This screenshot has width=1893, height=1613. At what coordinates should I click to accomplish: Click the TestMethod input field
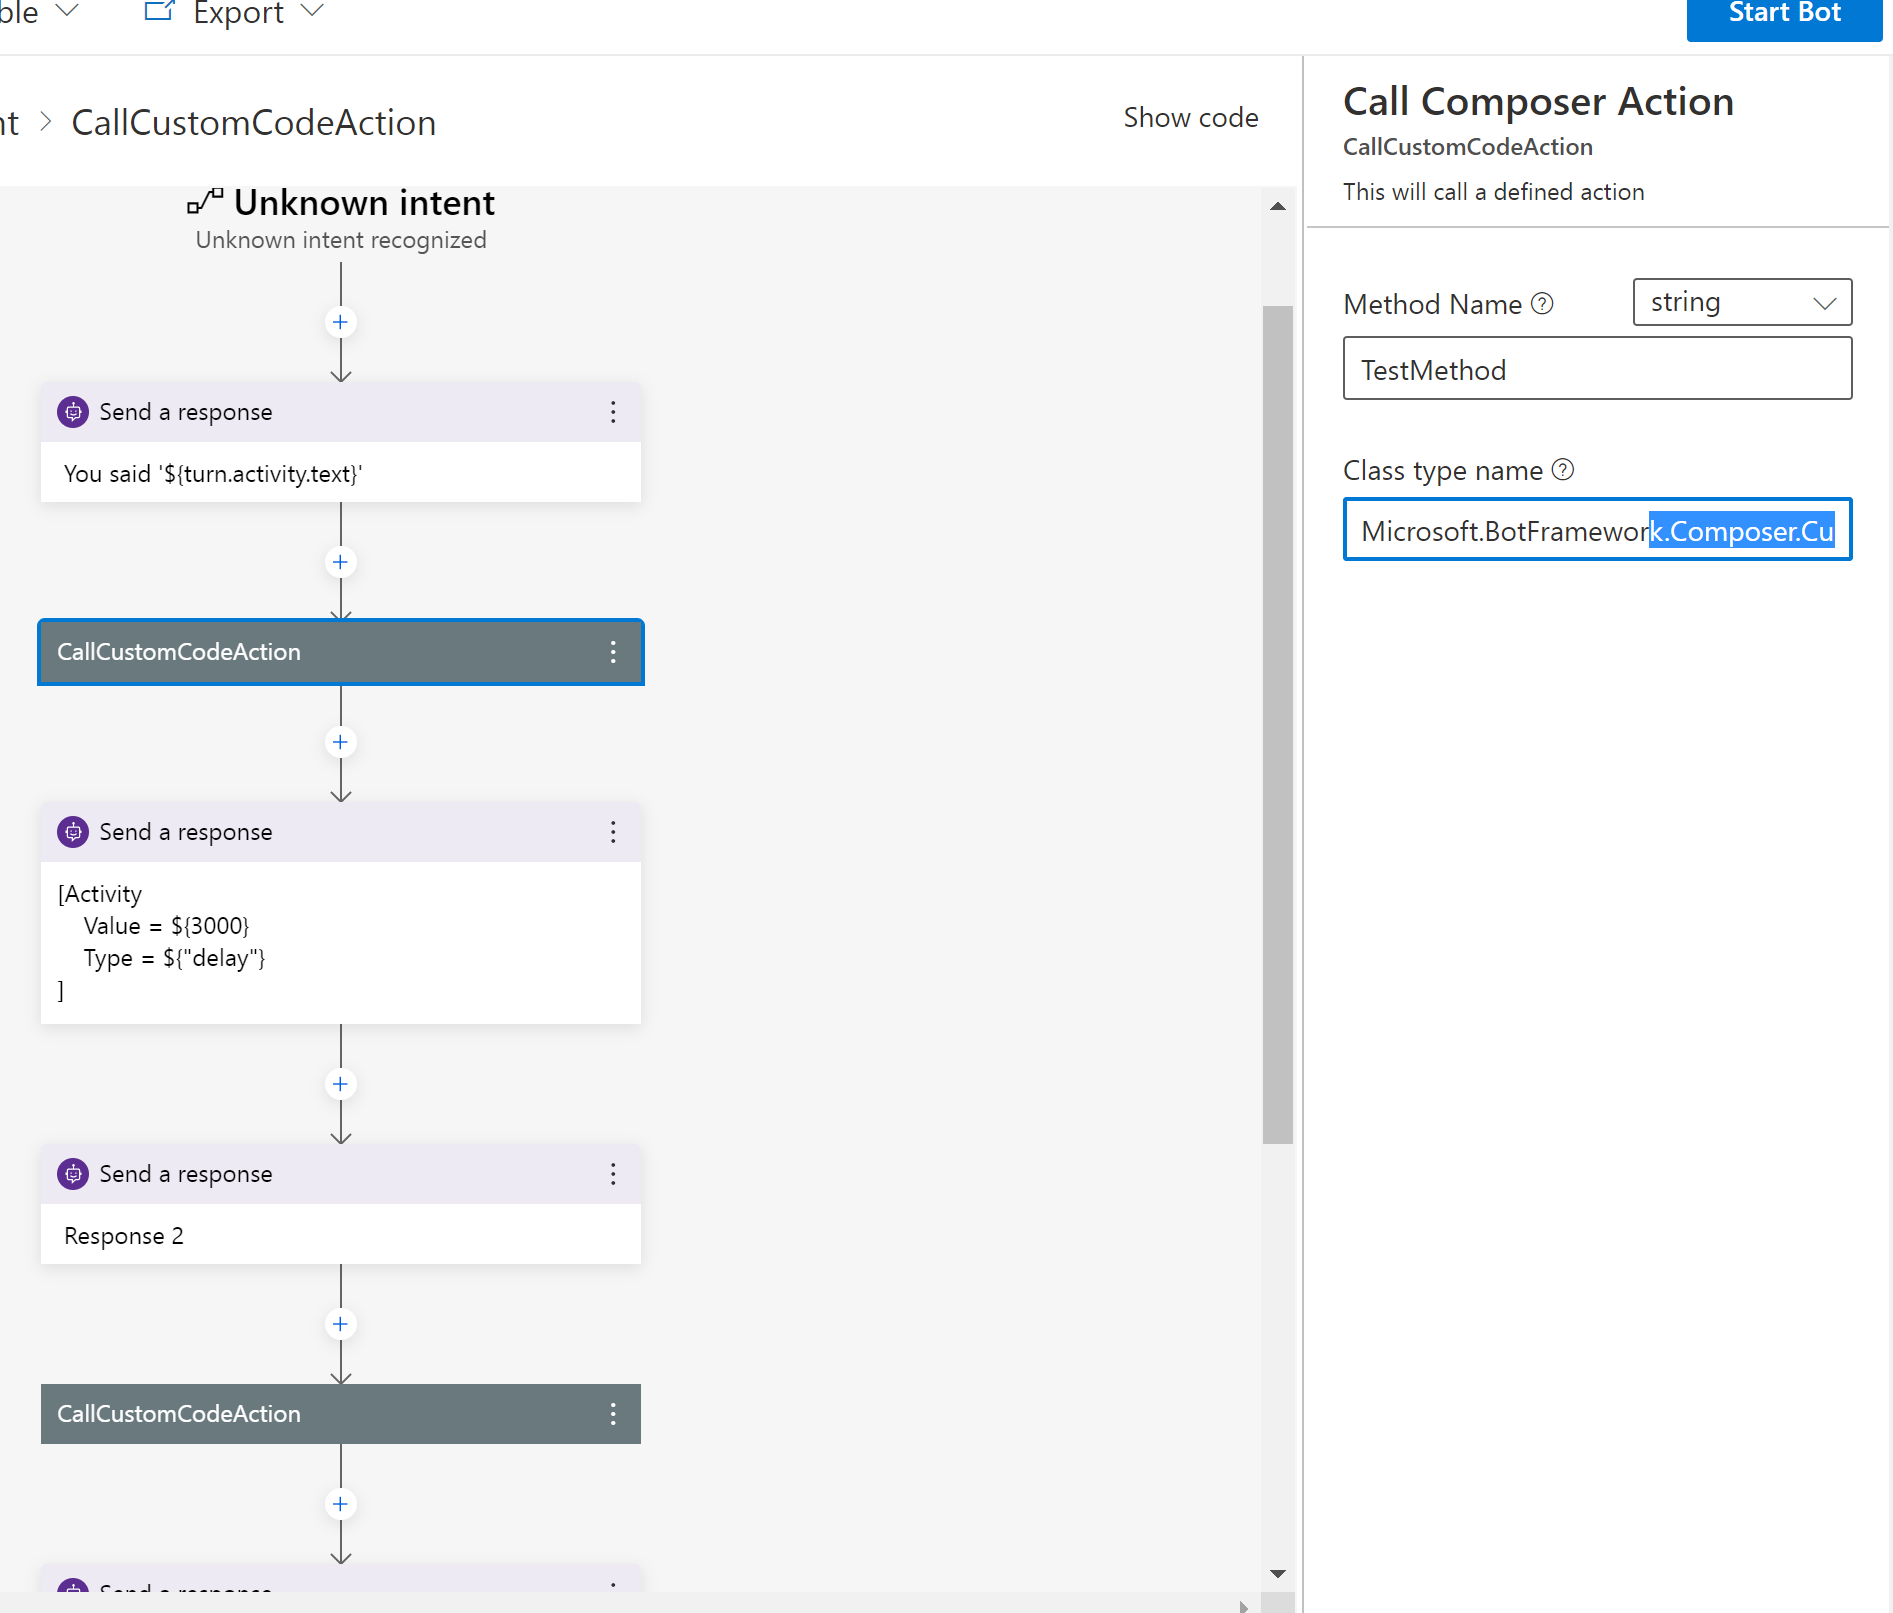coord(1596,368)
